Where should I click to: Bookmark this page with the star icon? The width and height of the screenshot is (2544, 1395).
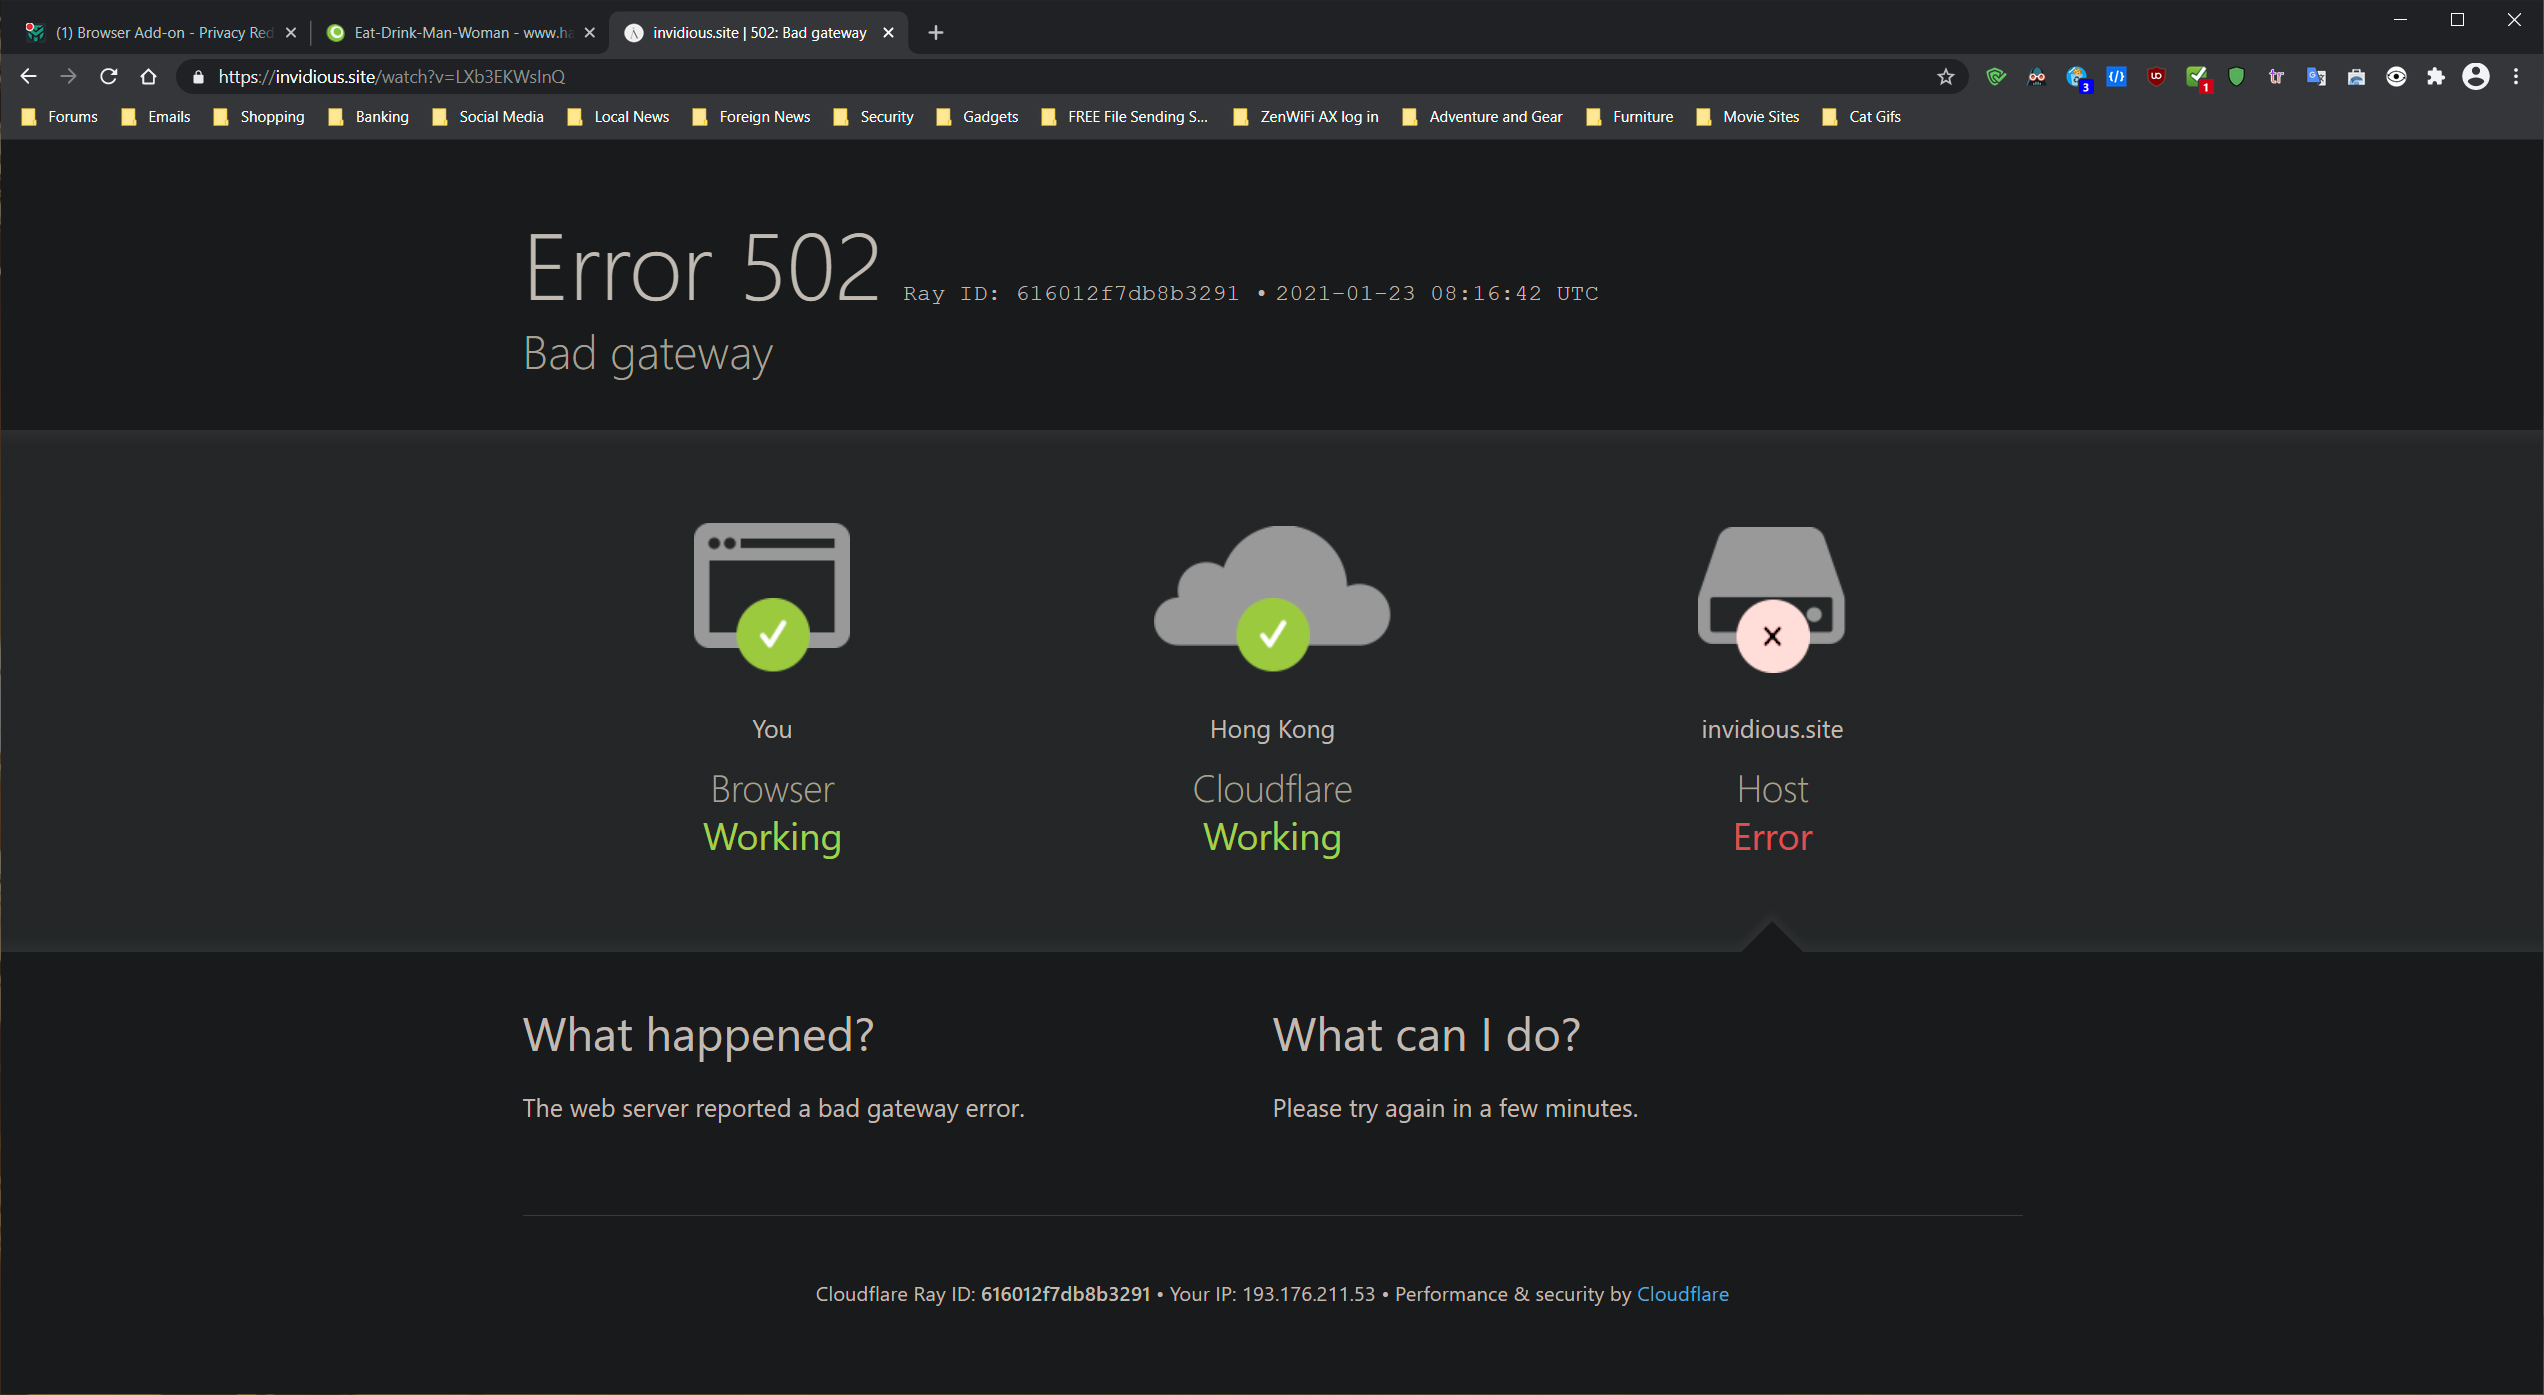[x=1945, y=77]
